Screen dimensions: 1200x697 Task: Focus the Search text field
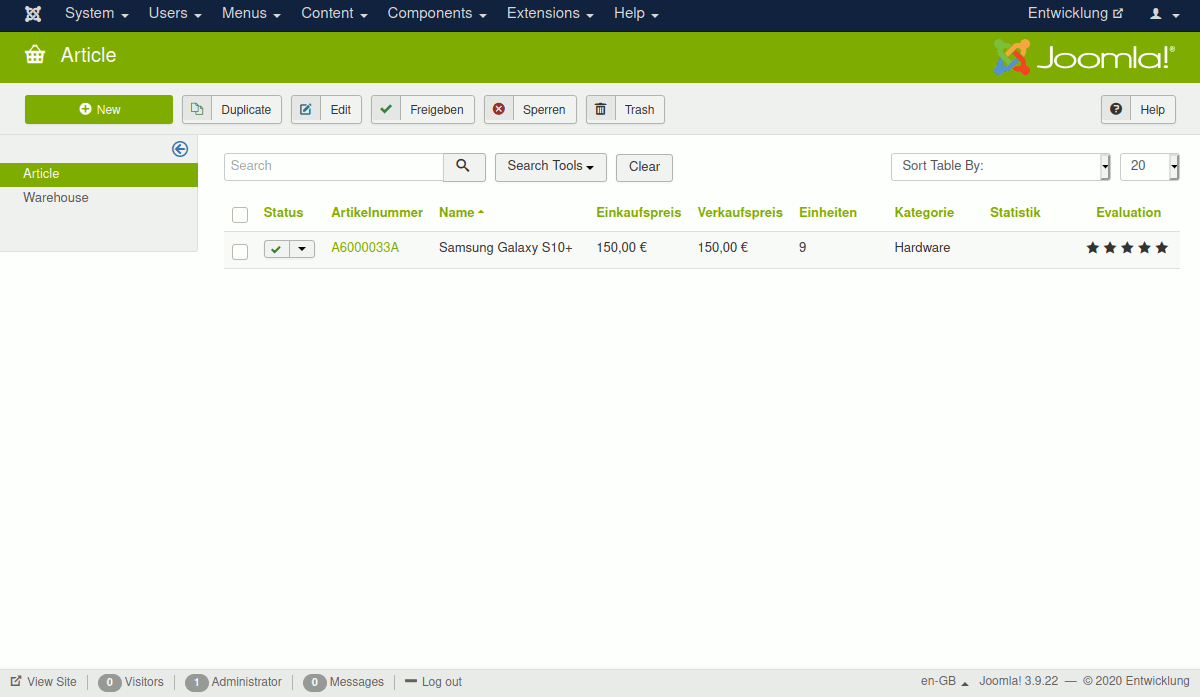[334, 167]
